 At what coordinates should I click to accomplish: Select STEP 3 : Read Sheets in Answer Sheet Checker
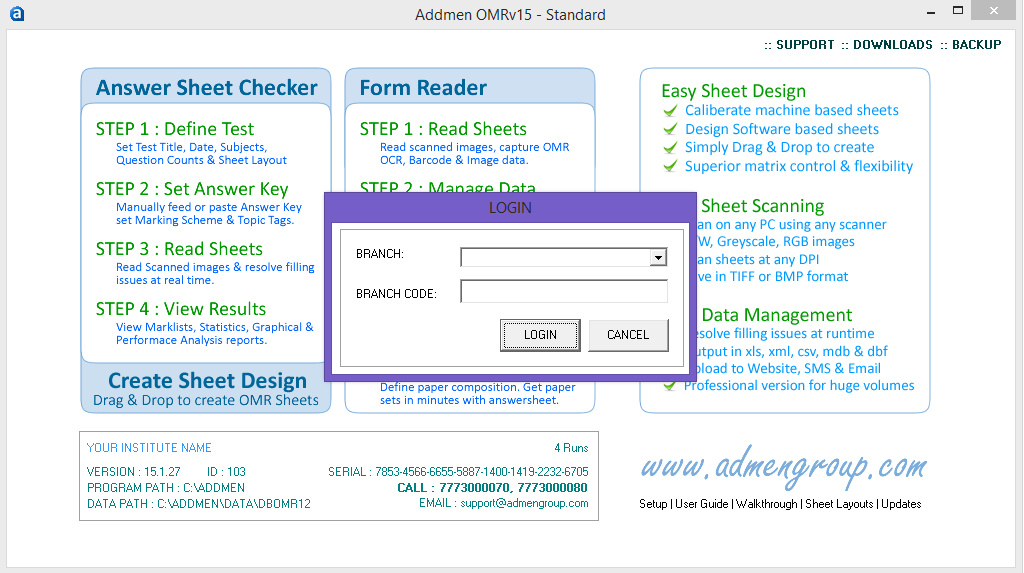click(x=179, y=249)
